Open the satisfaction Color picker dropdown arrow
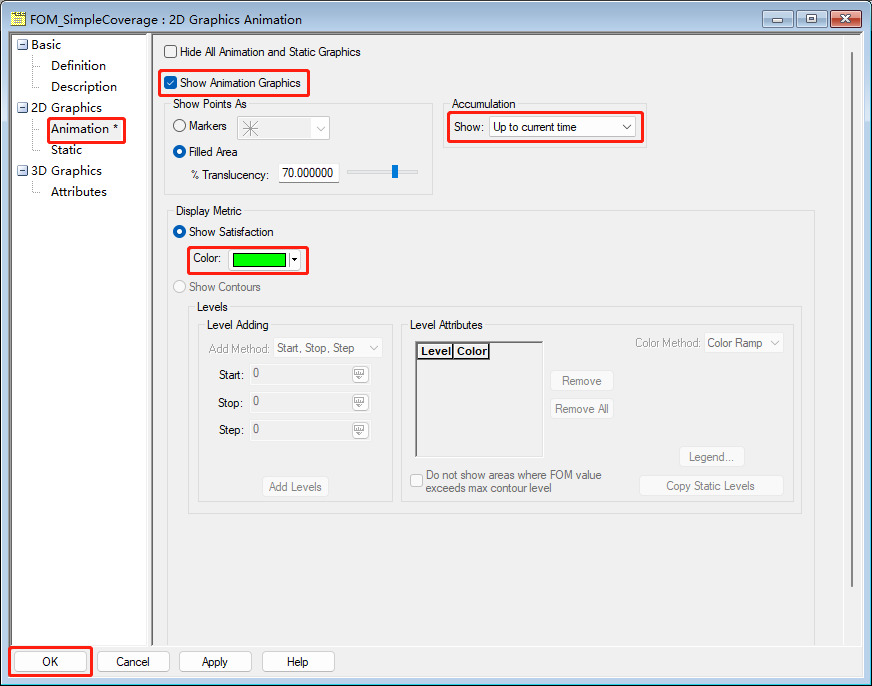 click(295, 260)
